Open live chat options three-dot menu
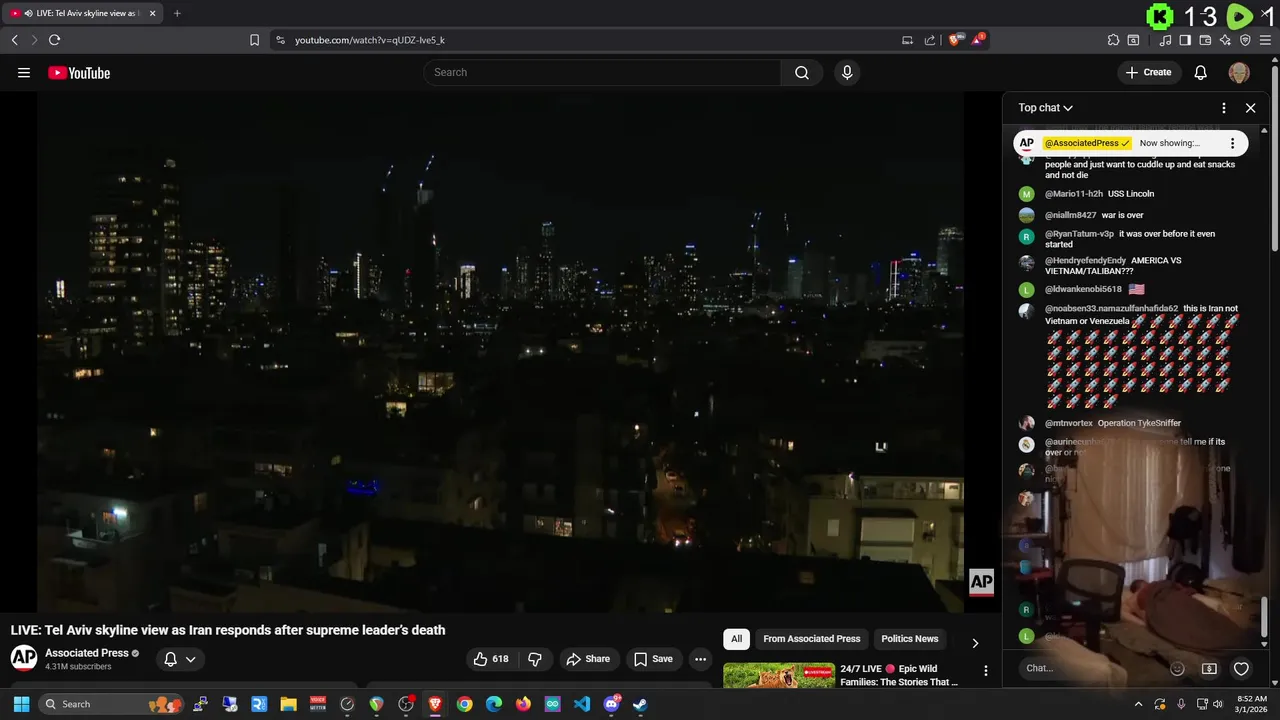 point(1224,108)
